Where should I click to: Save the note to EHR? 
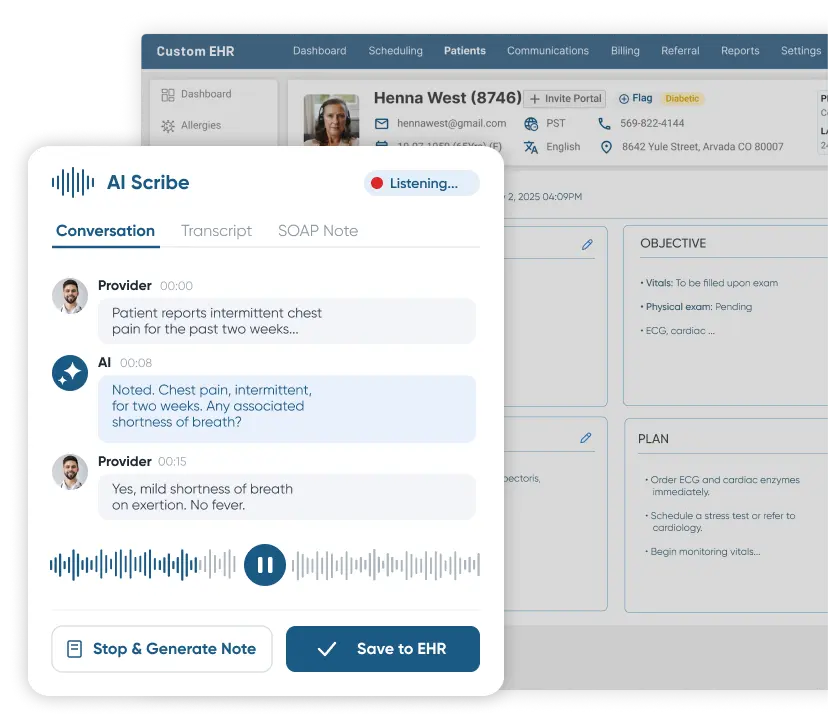point(383,648)
